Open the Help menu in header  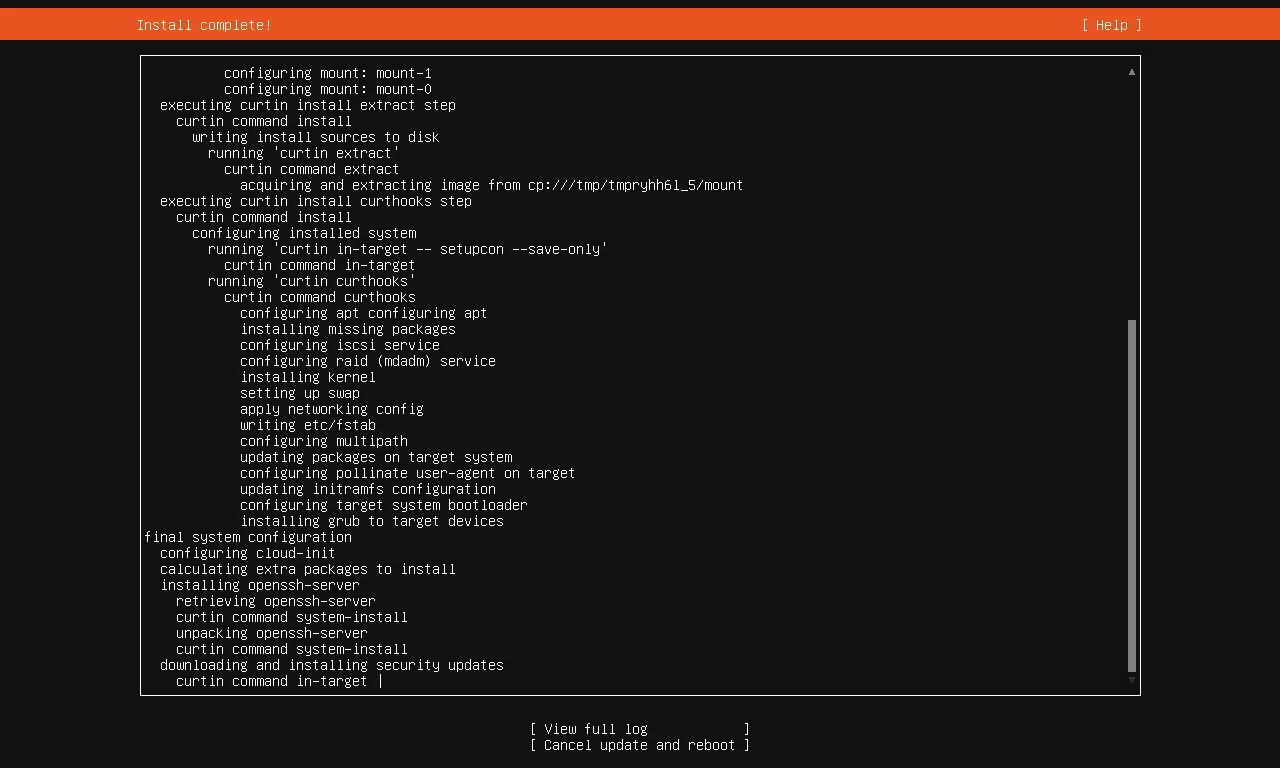pyautogui.click(x=1111, y=25)
